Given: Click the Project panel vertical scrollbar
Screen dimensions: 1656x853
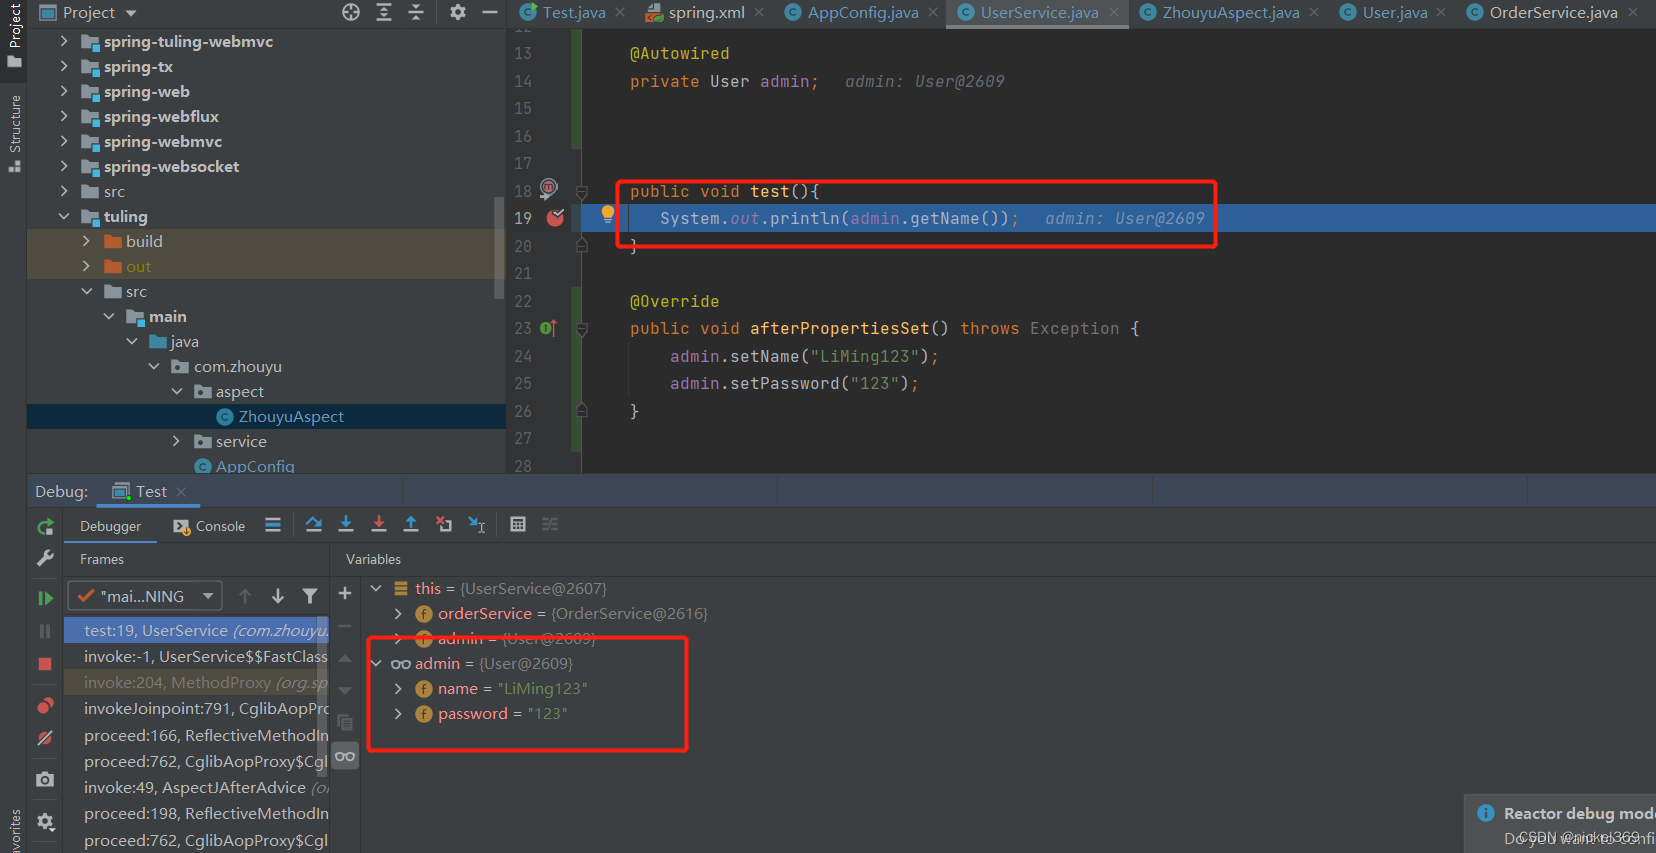Looking at the screenshot, I should click(499, 247).
